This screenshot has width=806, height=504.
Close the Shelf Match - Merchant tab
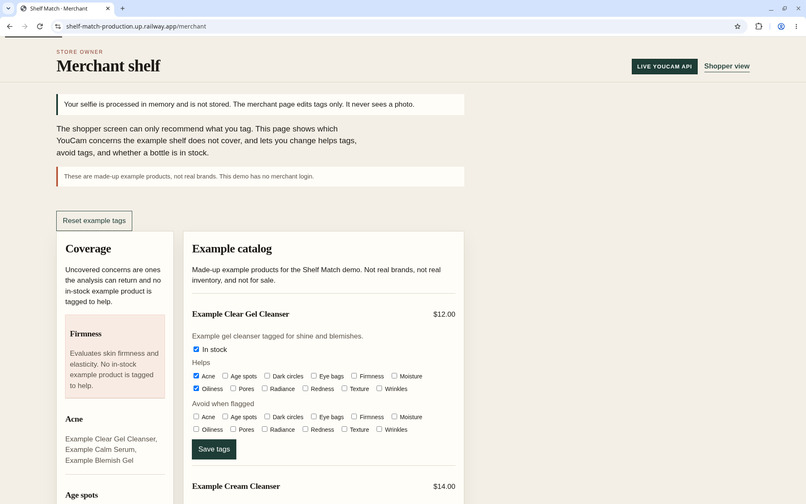(107, 8)
